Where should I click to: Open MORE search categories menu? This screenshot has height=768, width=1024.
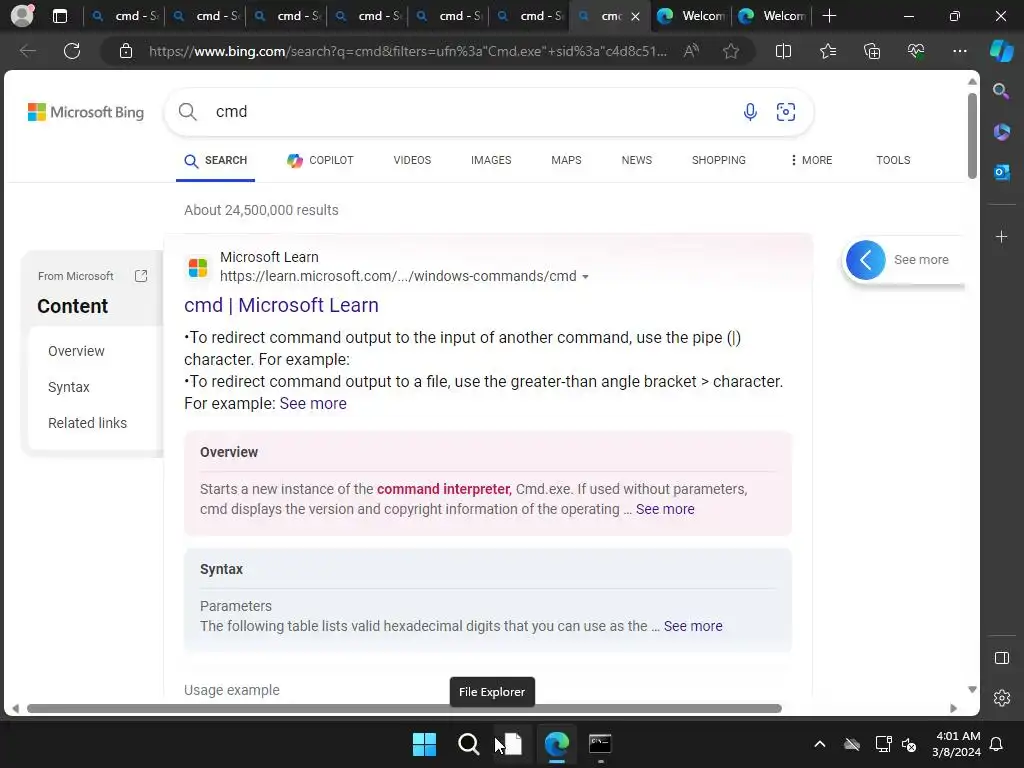point(811,160)
